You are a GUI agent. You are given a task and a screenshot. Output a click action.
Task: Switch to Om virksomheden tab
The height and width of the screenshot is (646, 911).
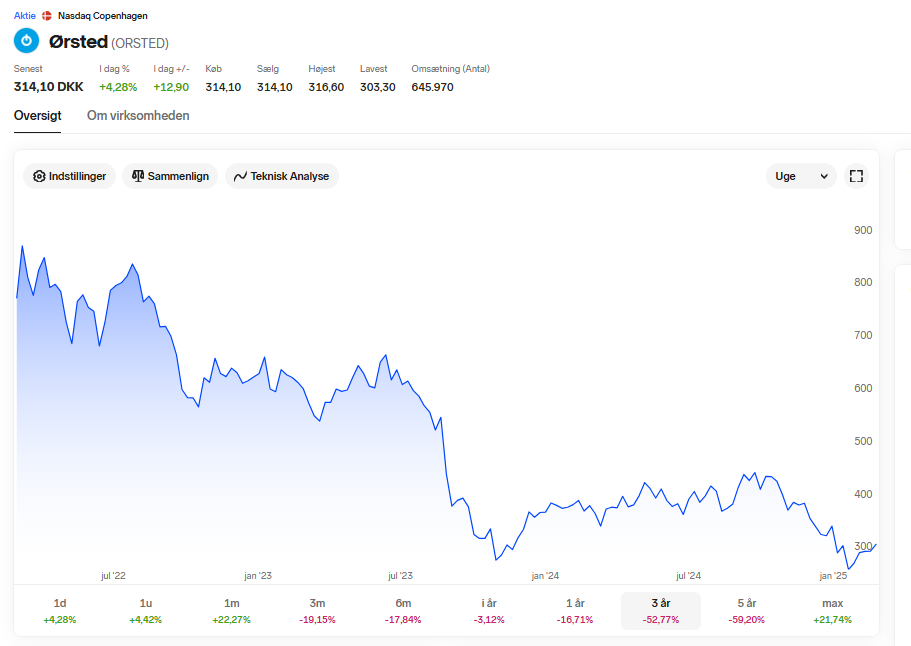pos(138,116)
